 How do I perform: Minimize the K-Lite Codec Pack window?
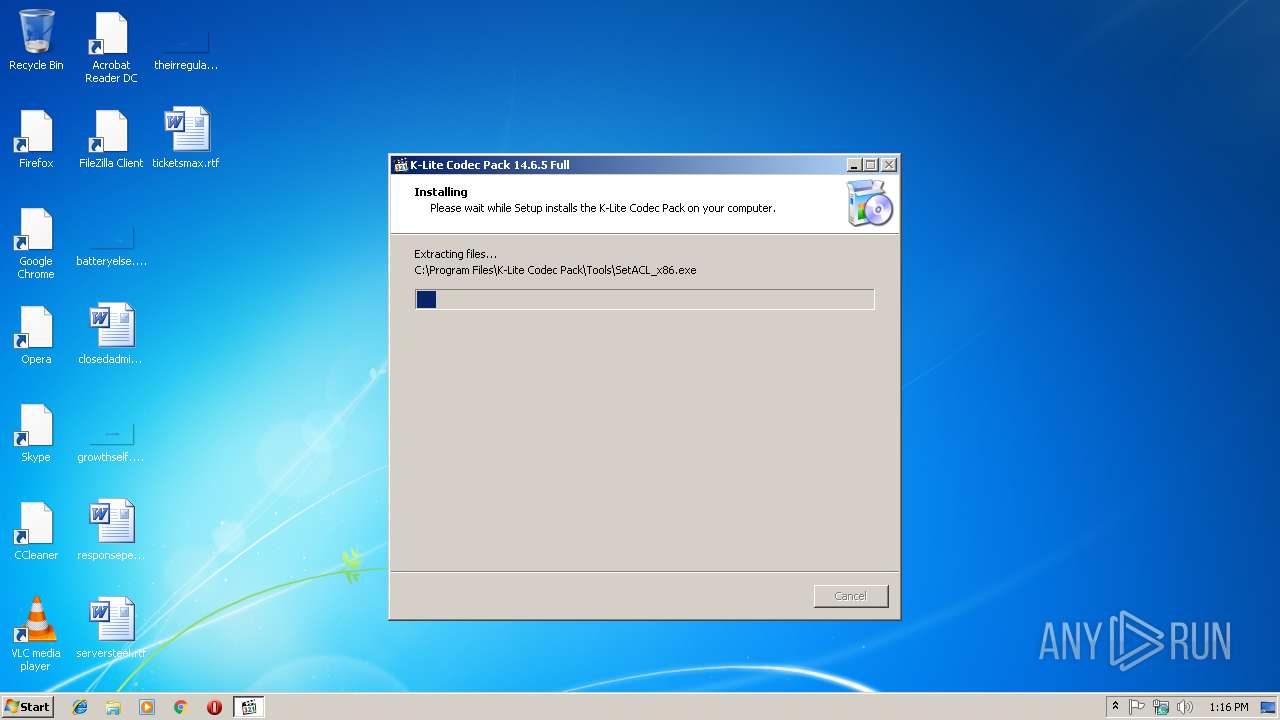pos(854,165)
